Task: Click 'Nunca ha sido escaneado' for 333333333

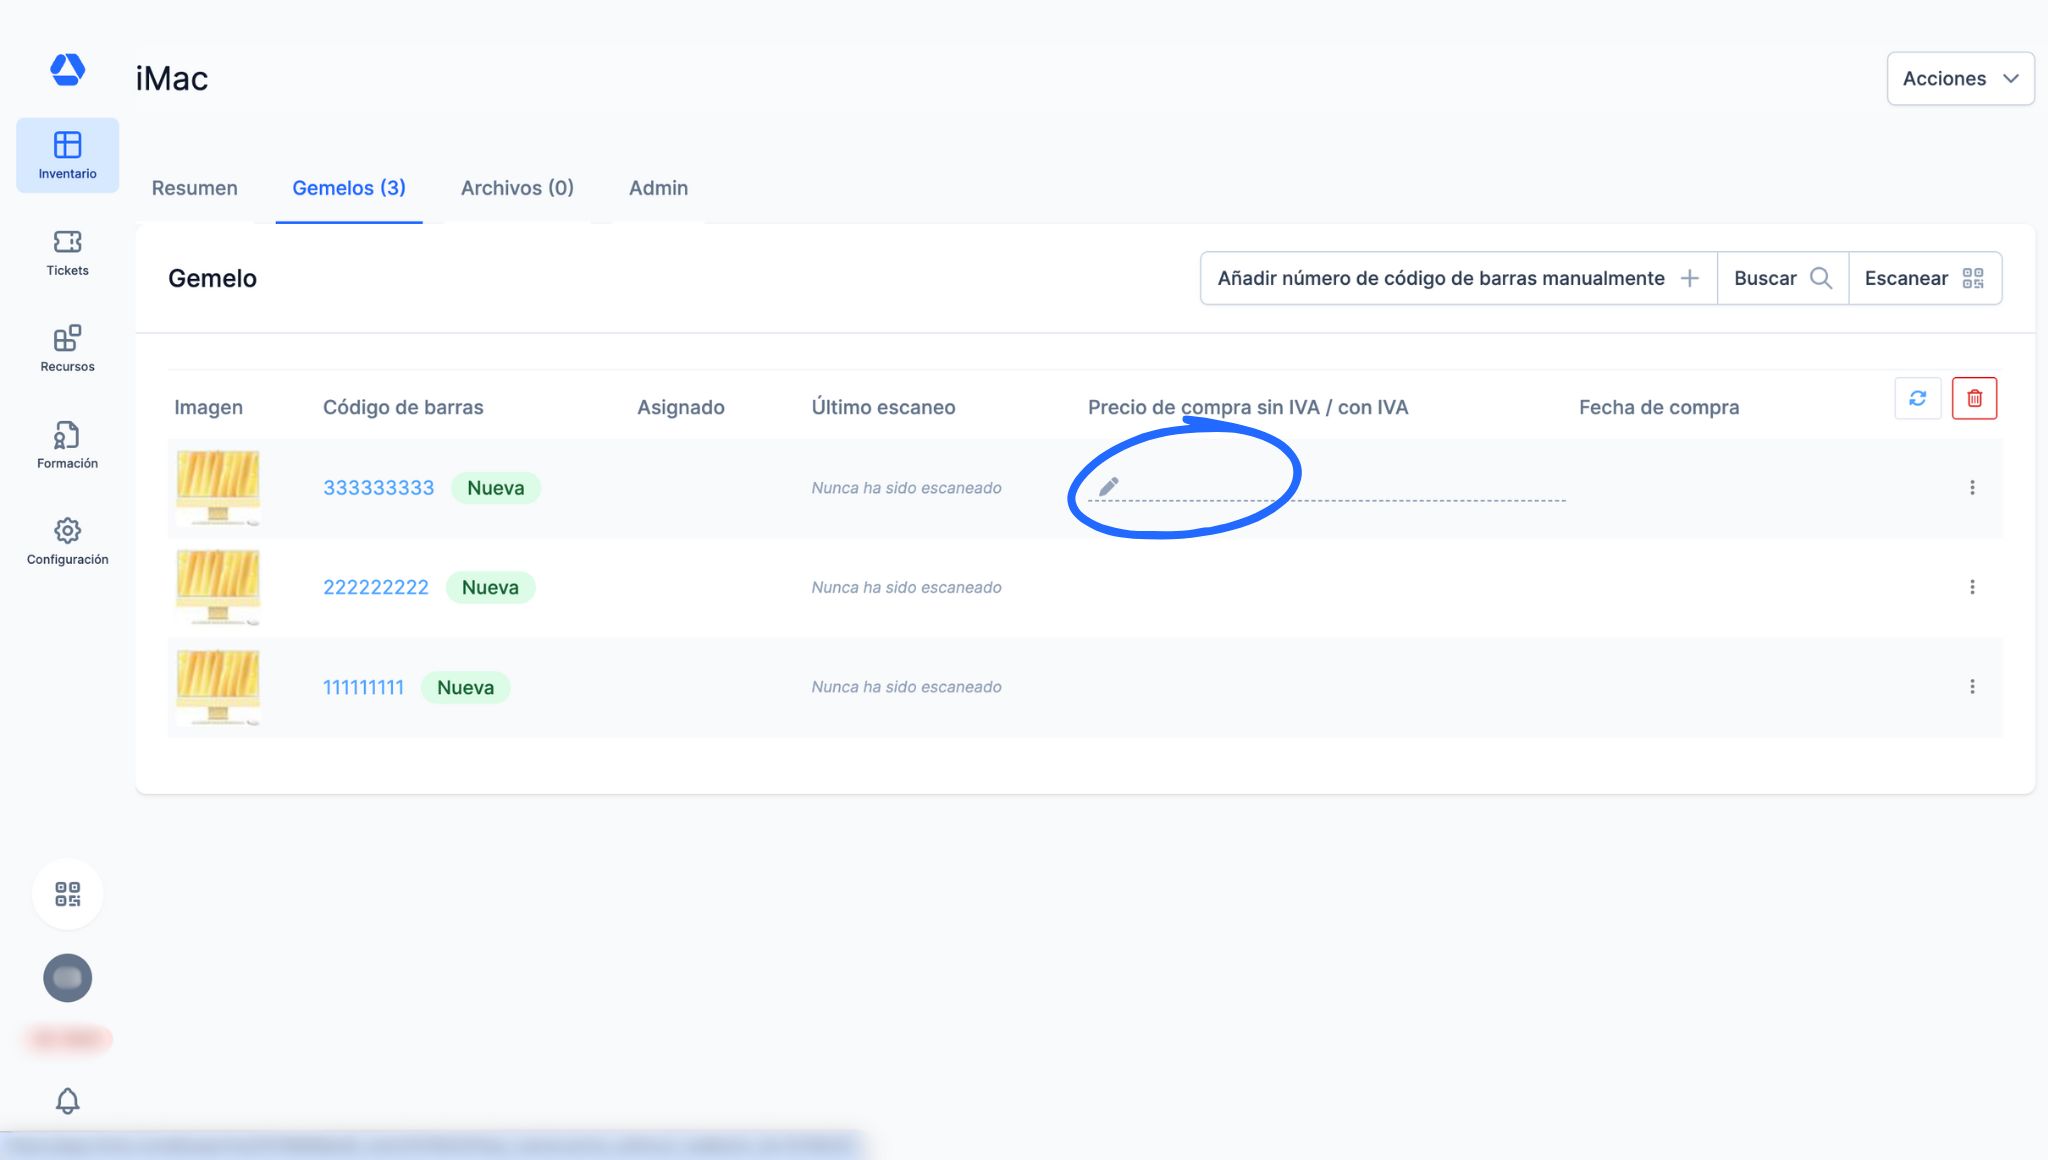Action: pos(906,488)
